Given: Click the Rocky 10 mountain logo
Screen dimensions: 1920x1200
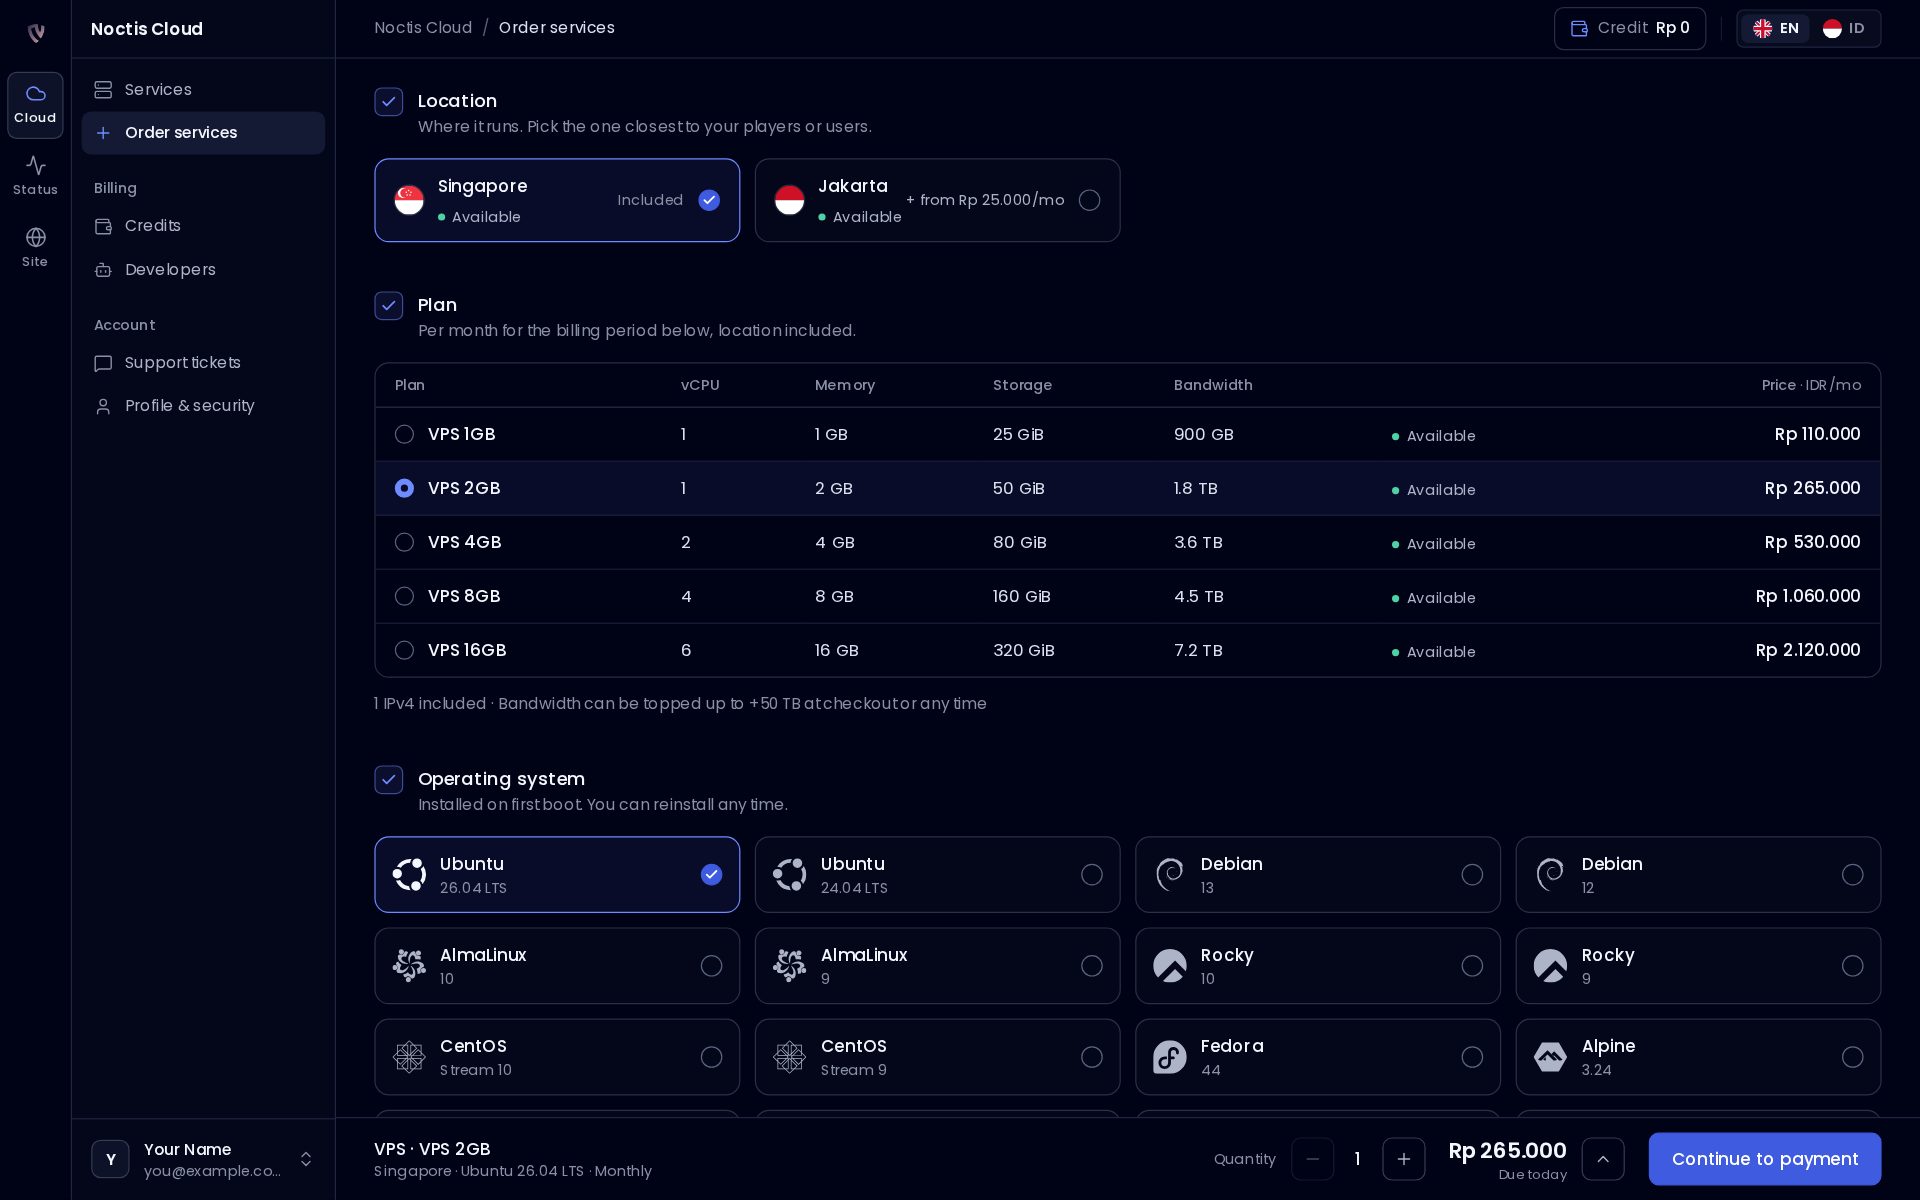Looking at the screenshot, I should pos(1169,965).
